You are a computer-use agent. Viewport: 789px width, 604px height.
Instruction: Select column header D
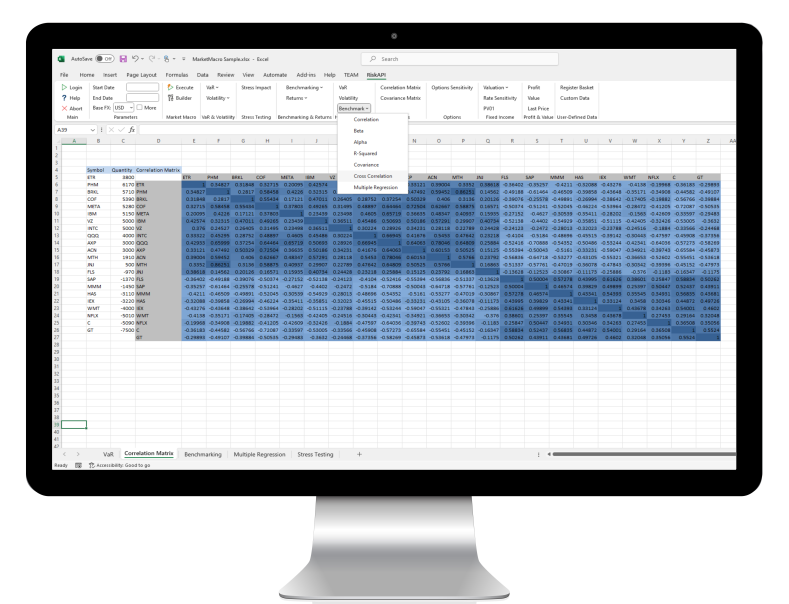point(158,141)
